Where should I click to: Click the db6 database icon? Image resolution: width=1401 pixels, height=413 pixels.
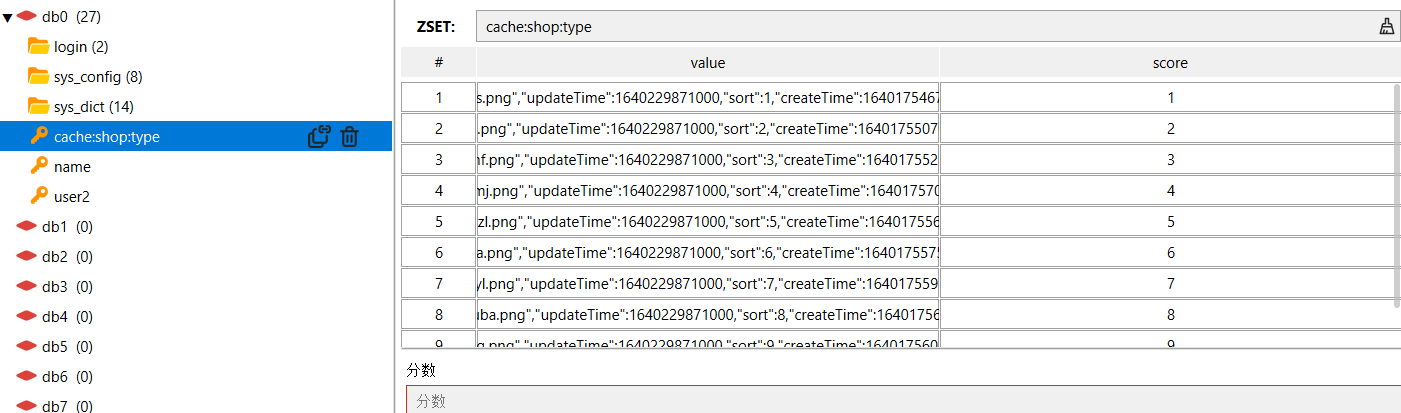coord(27,377)
